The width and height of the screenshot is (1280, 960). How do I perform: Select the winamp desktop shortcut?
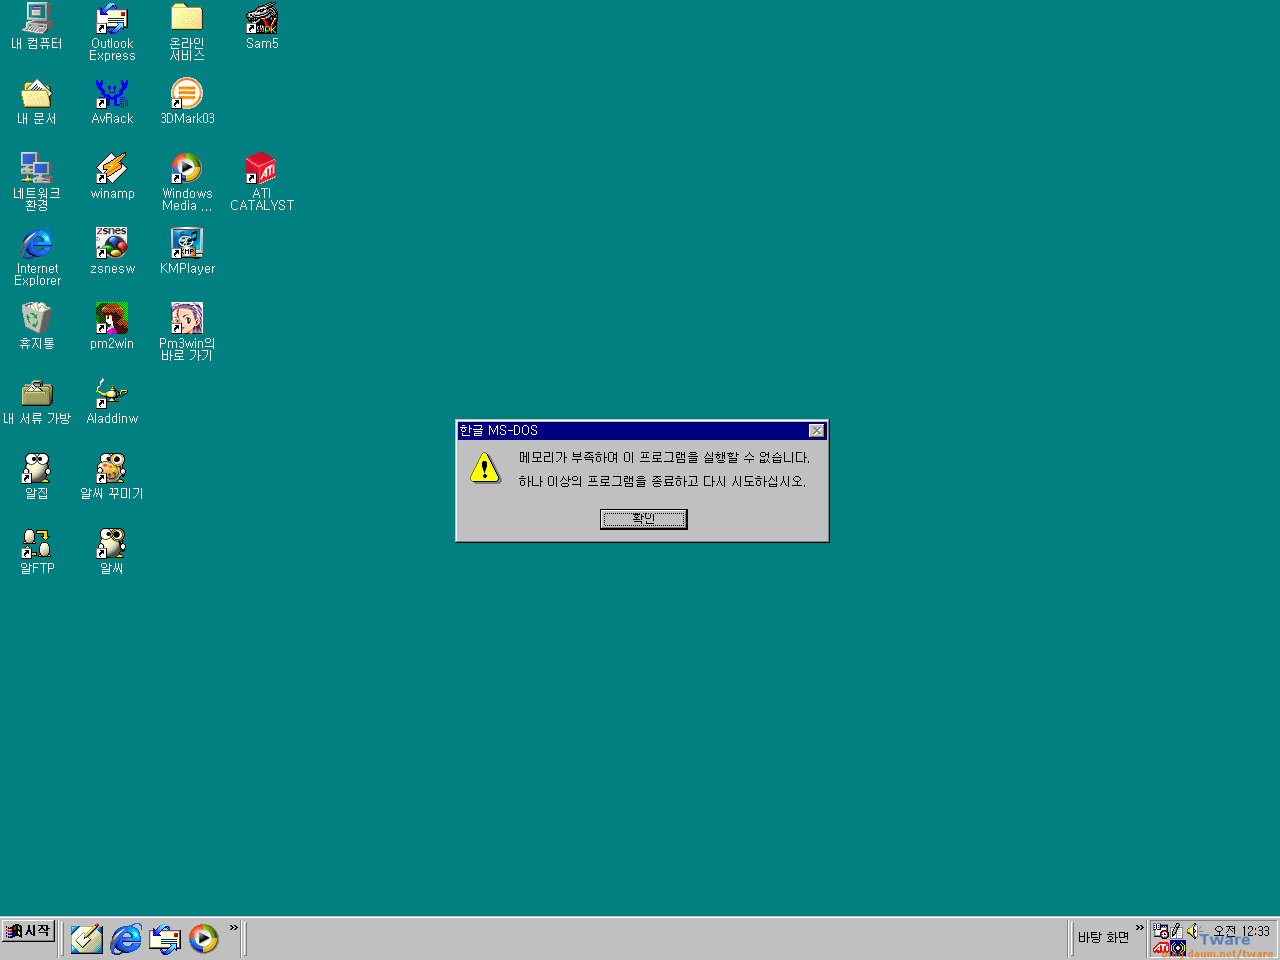112,176
